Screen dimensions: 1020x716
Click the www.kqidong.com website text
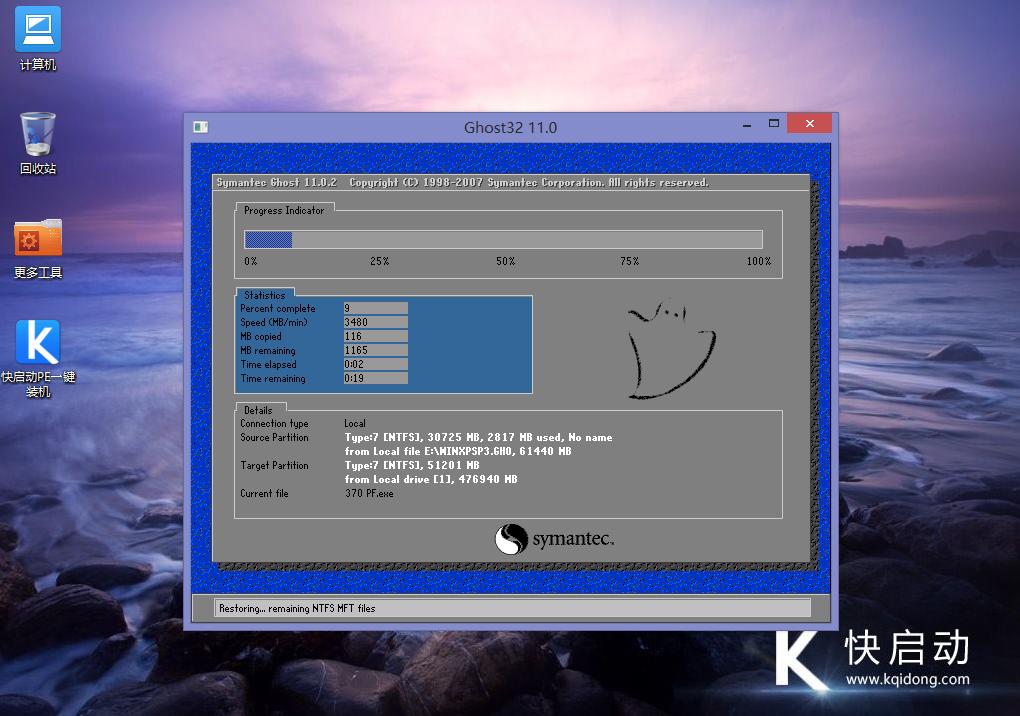point(907,680)
